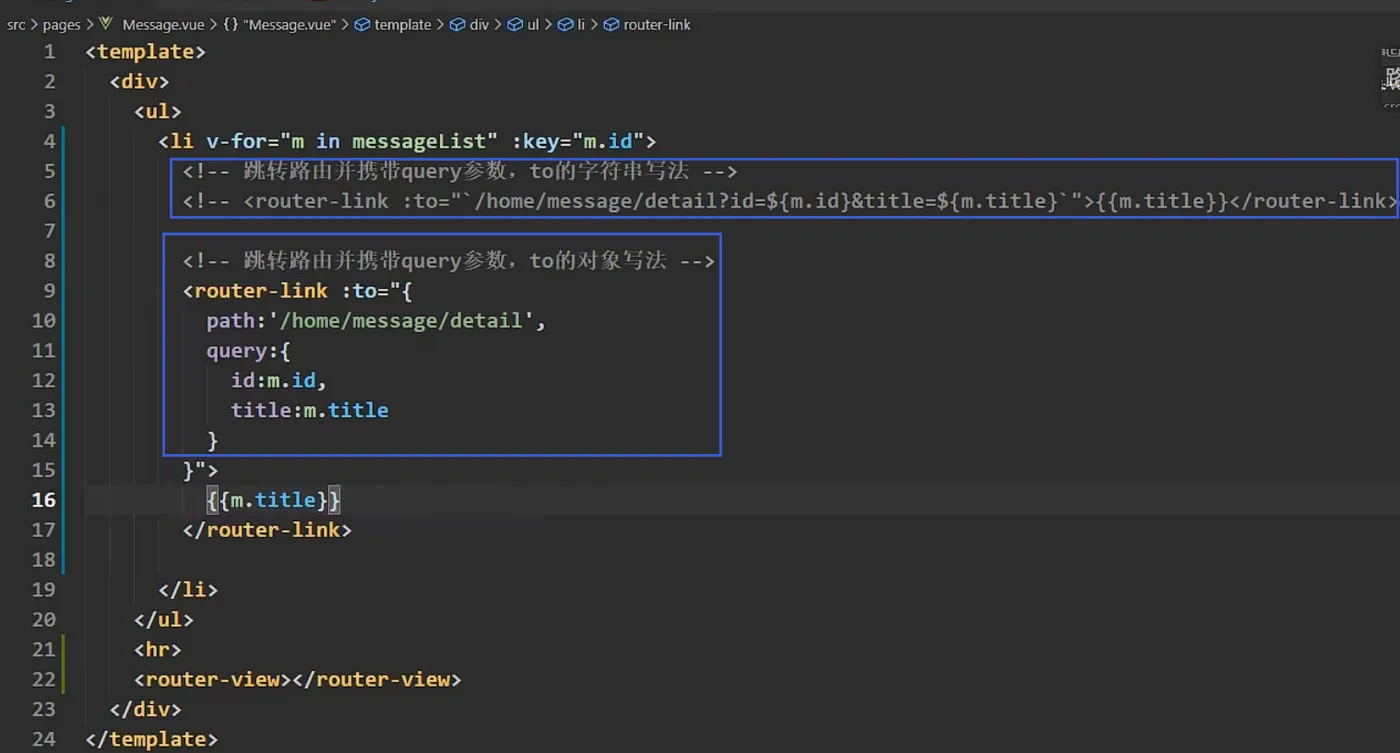Click the title:m.title line

[309, 411]
